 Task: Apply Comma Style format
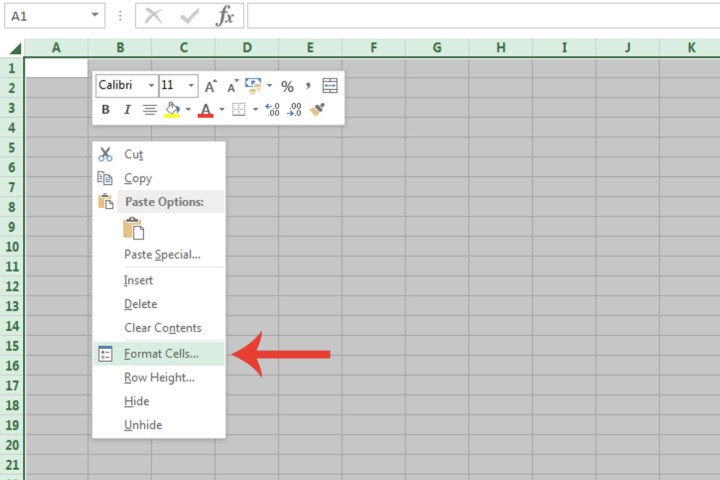(308, 86)
